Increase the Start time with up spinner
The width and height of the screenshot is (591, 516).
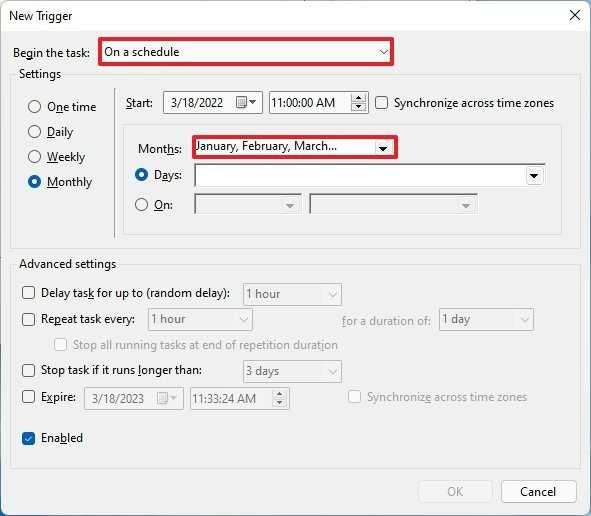coord(358,98)
